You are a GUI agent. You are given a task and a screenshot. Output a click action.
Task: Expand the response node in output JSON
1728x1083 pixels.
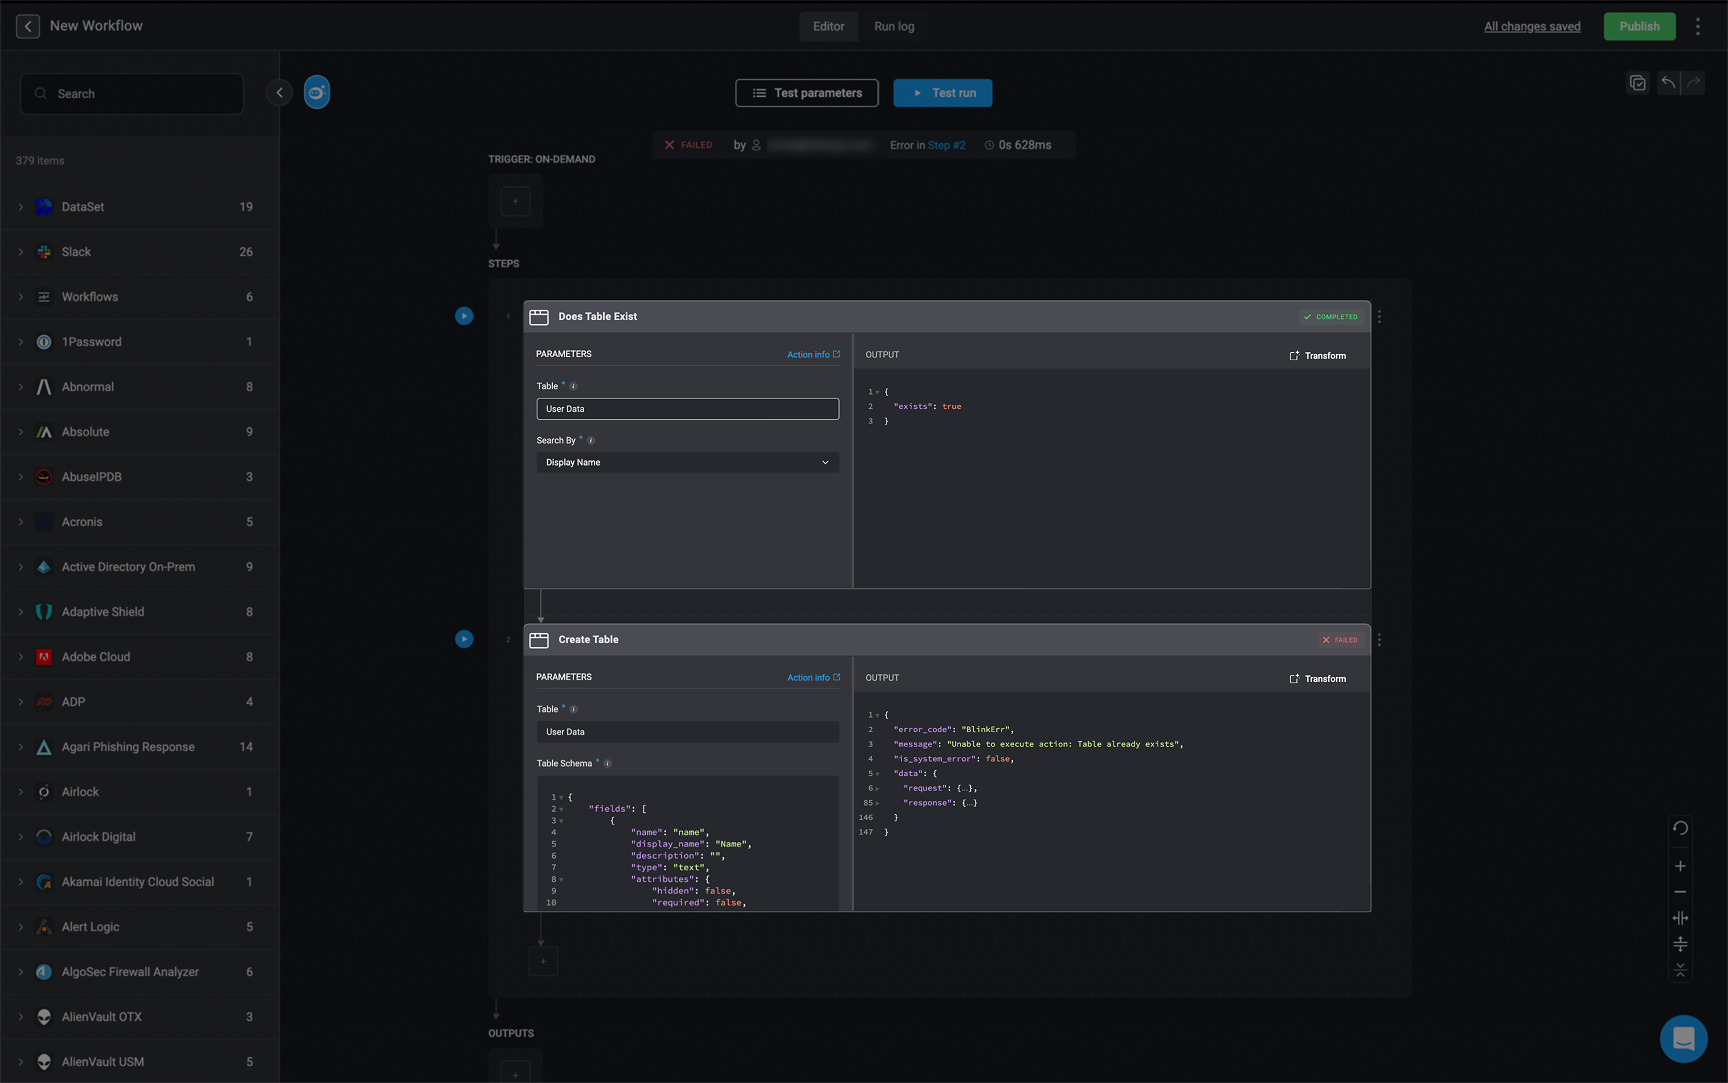[x=877, y=803]
